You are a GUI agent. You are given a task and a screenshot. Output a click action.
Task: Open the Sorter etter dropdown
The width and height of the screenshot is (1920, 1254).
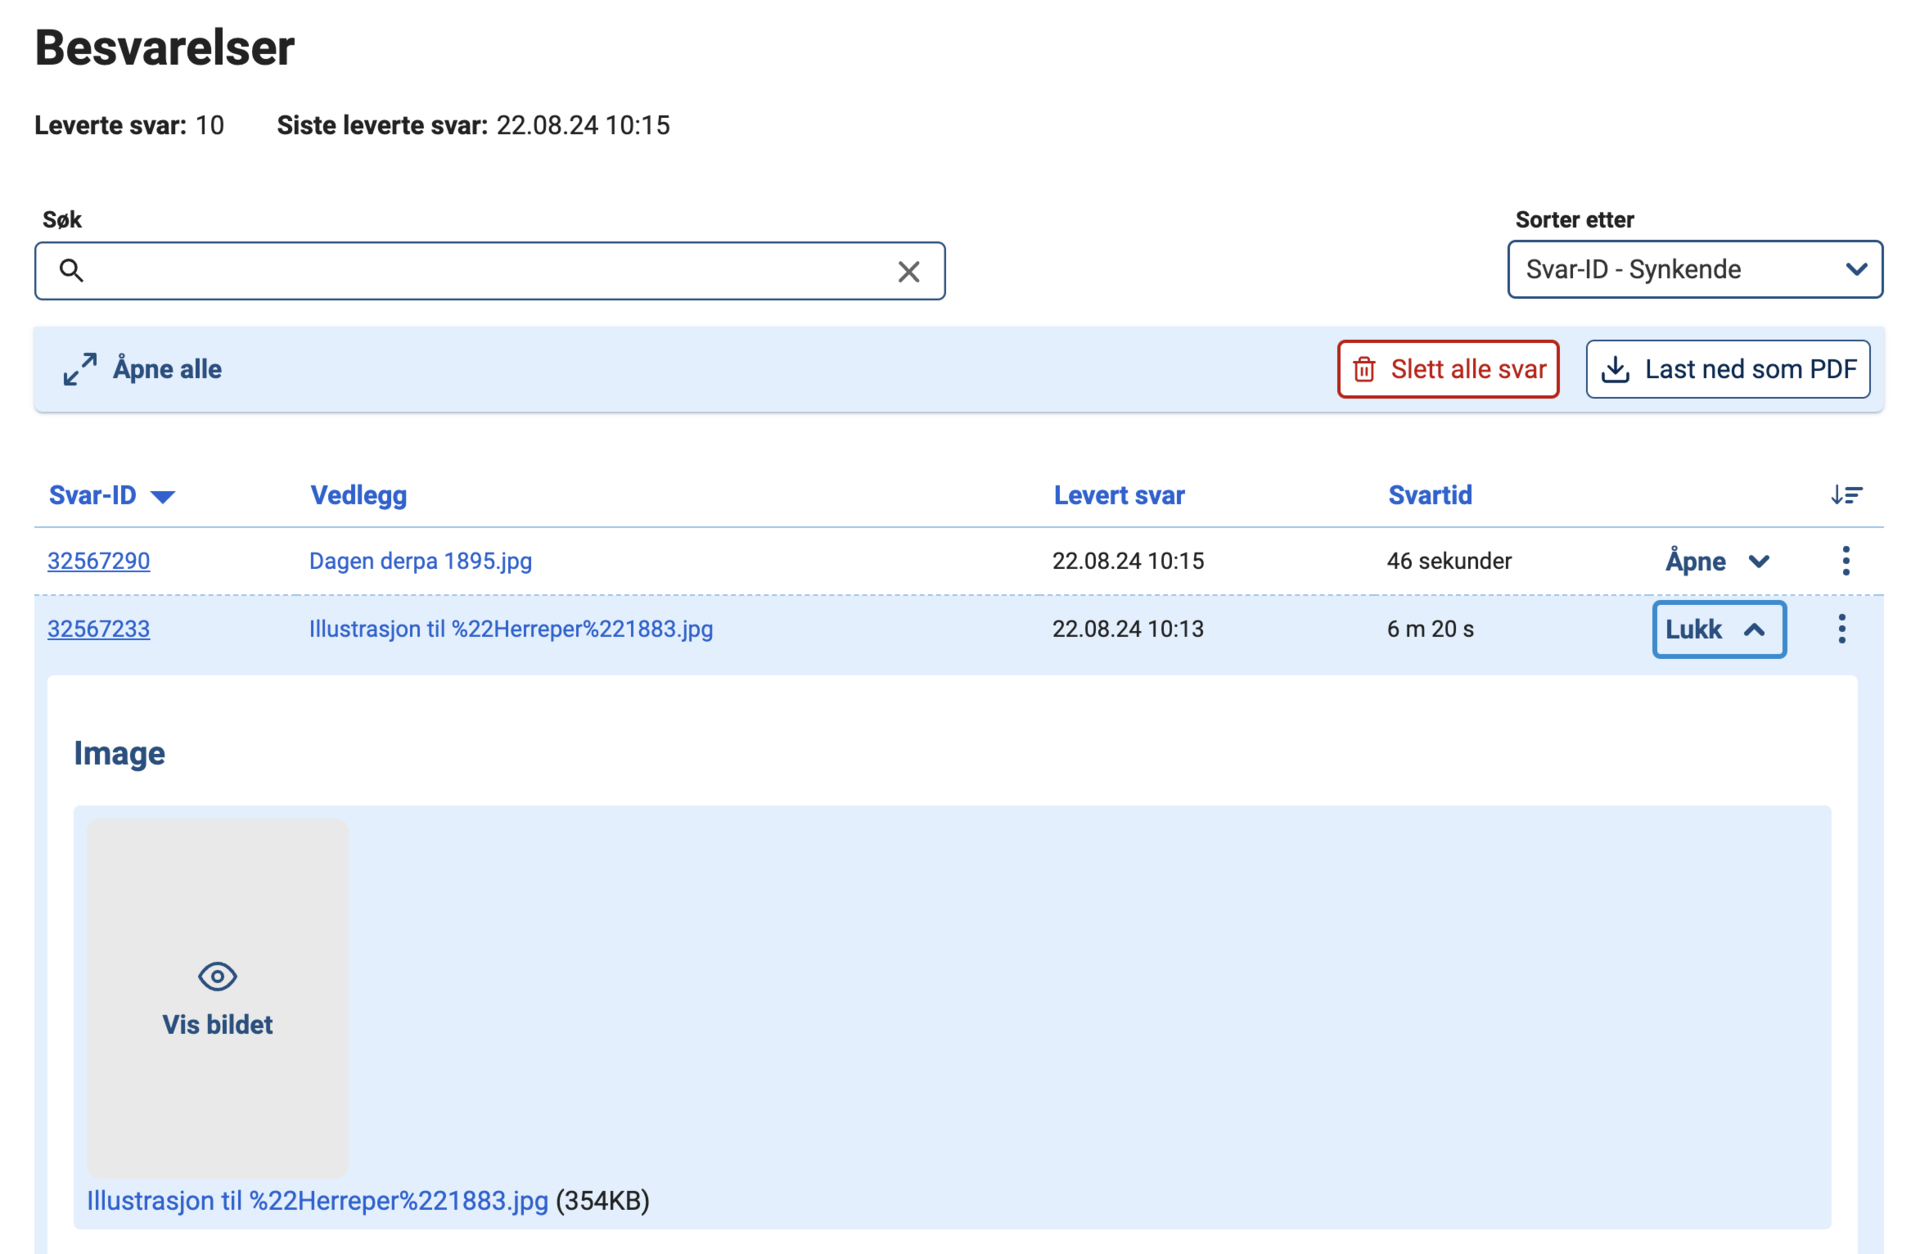(1695, 269)
